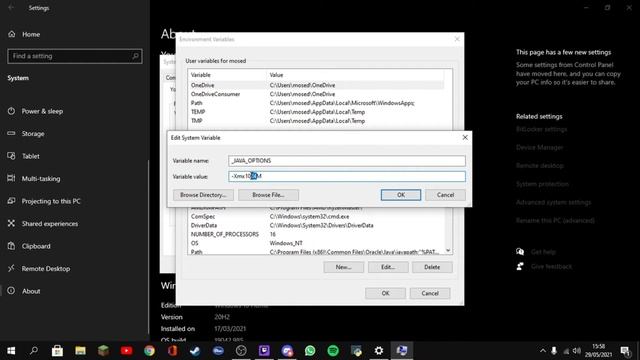Click Delete in Environment Variables
The image size is (640, 360).
click(x=432, y=267)
